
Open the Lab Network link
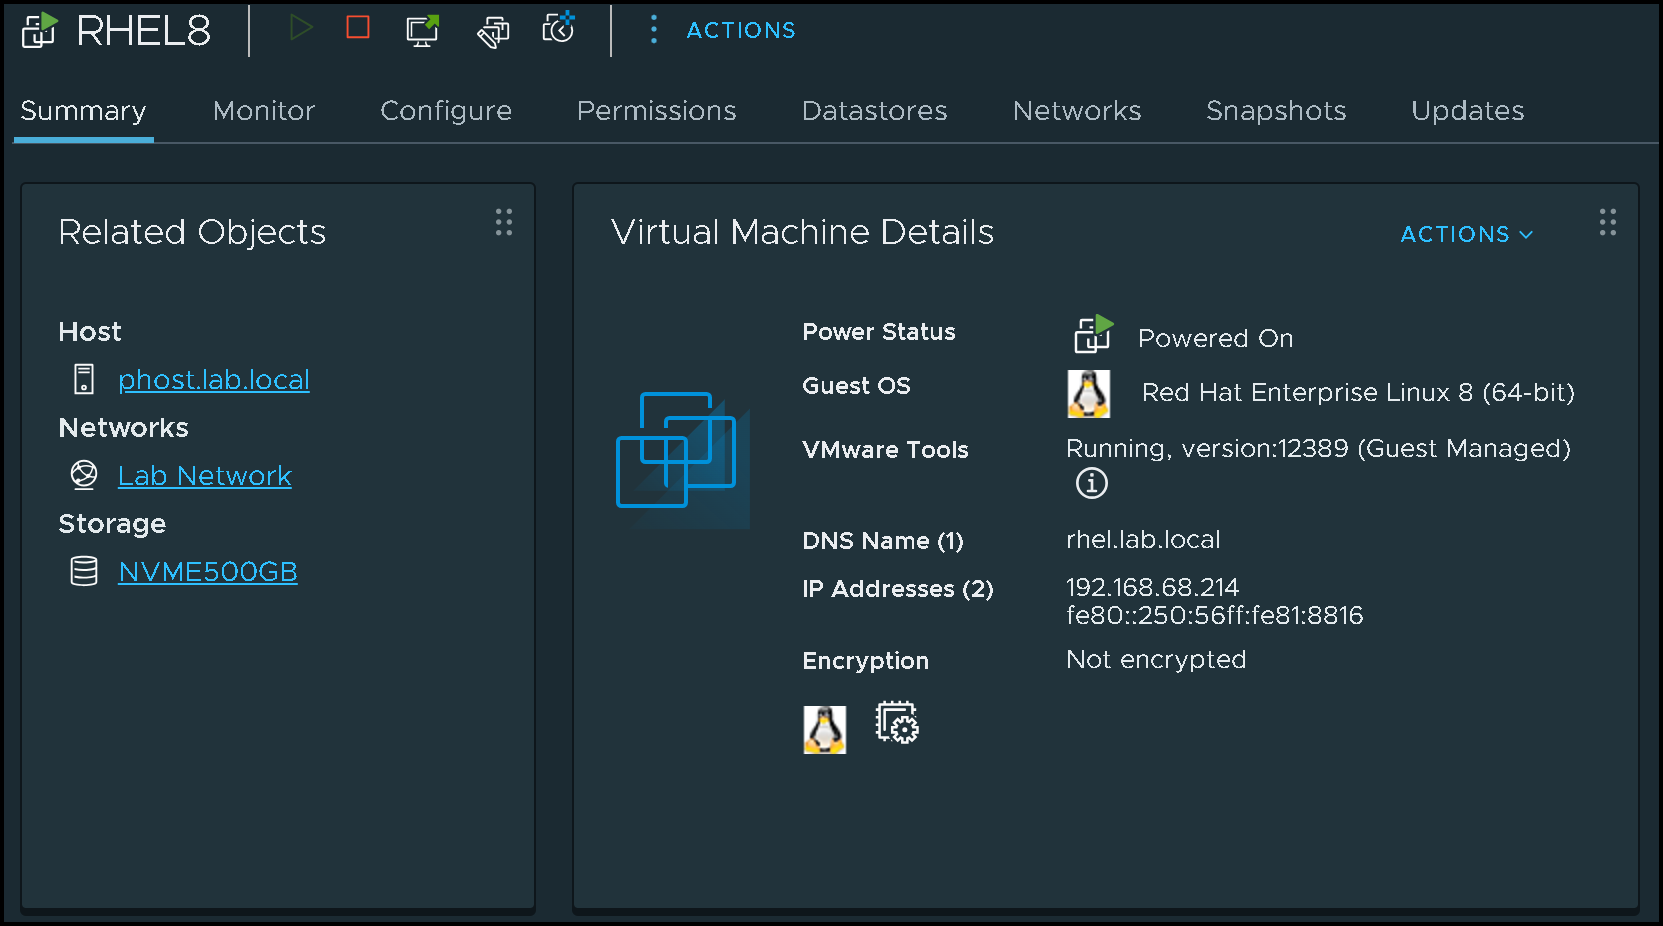click(204, 476)
